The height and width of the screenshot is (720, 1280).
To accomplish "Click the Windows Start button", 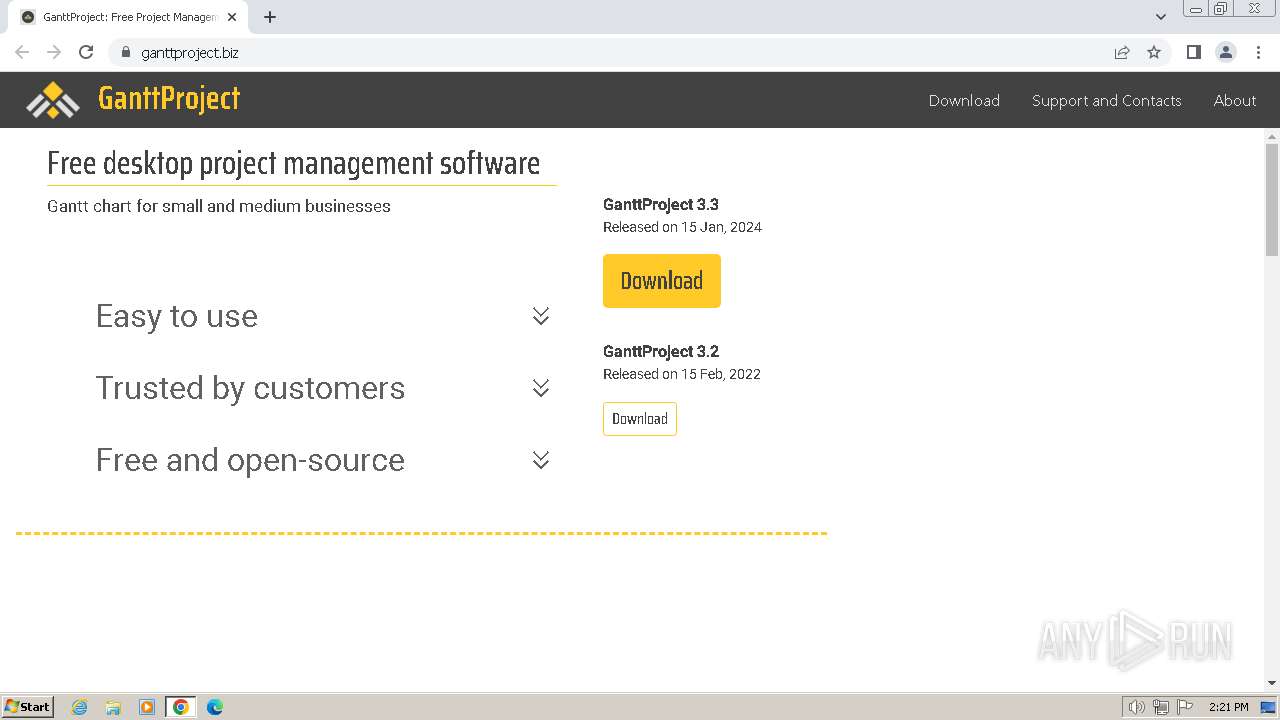I will [27, 707].
